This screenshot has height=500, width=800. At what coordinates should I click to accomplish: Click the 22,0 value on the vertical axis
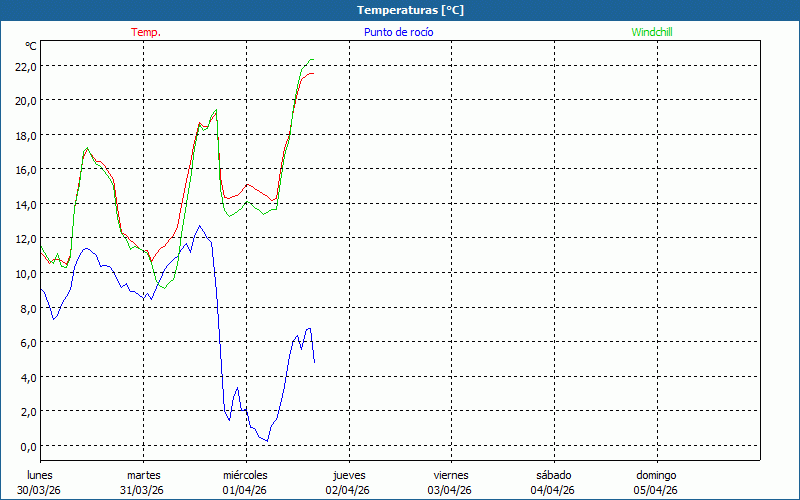[25, 66]
